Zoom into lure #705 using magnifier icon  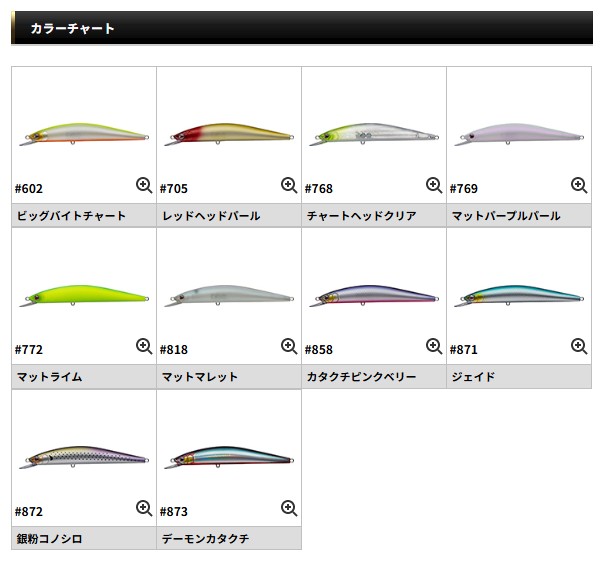click(289, 185)
